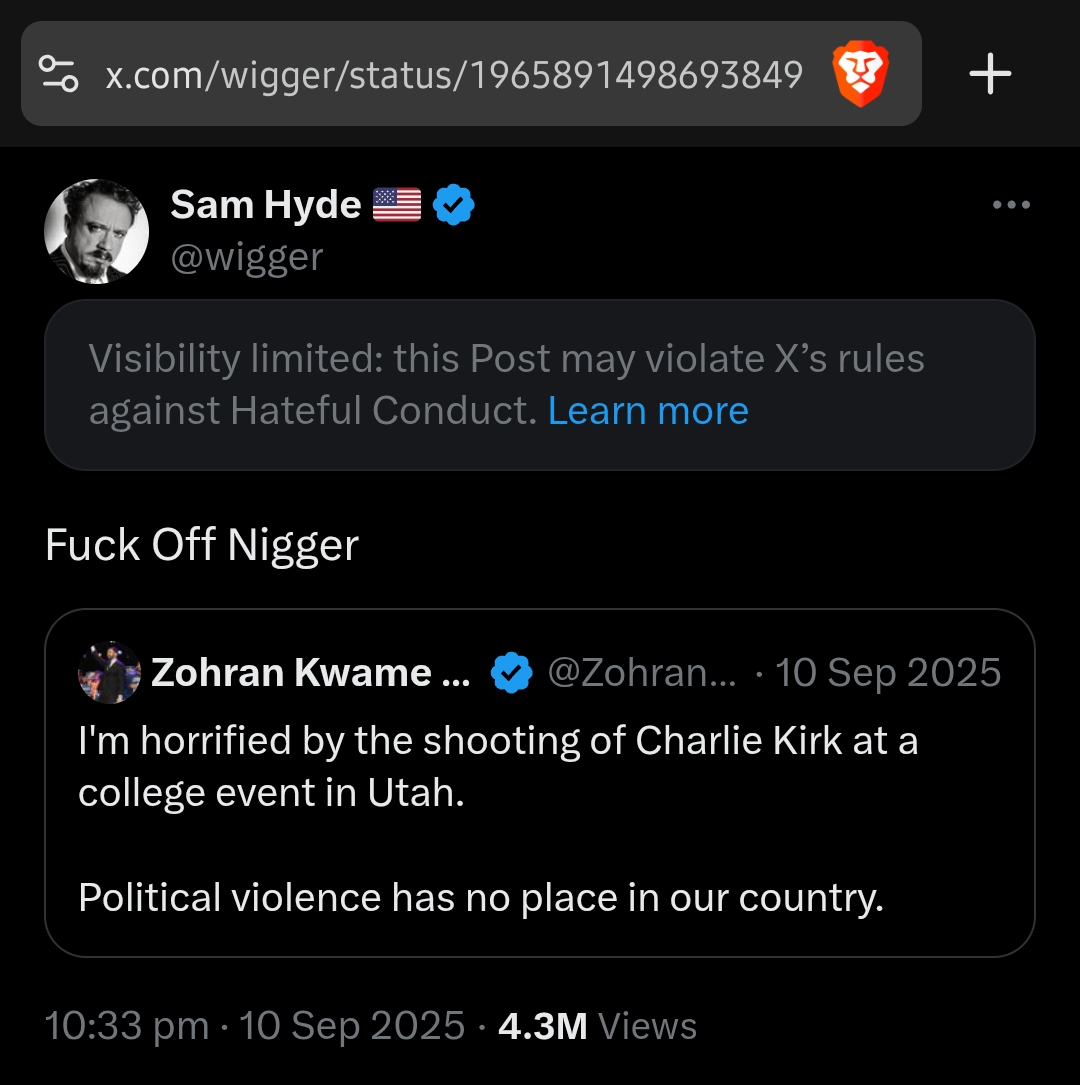Open Zohran Kwame's small profile picture
This screenshot has width=1080, height=1085.
pyautogui.click(x=109, y=673)
